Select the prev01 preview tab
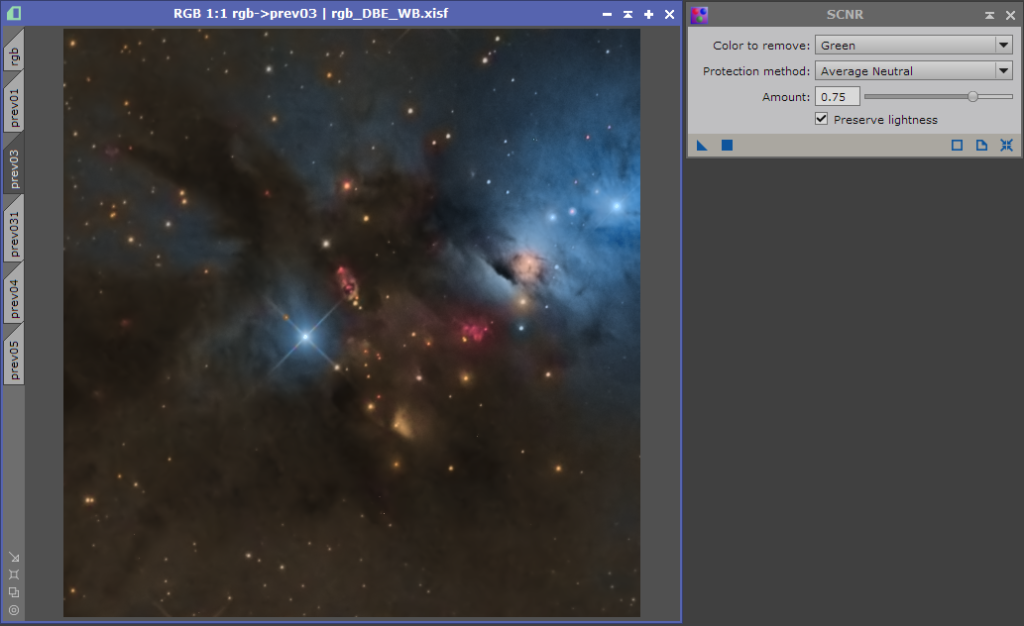This screenshot has height=626, width=1024. coord(14,108)
